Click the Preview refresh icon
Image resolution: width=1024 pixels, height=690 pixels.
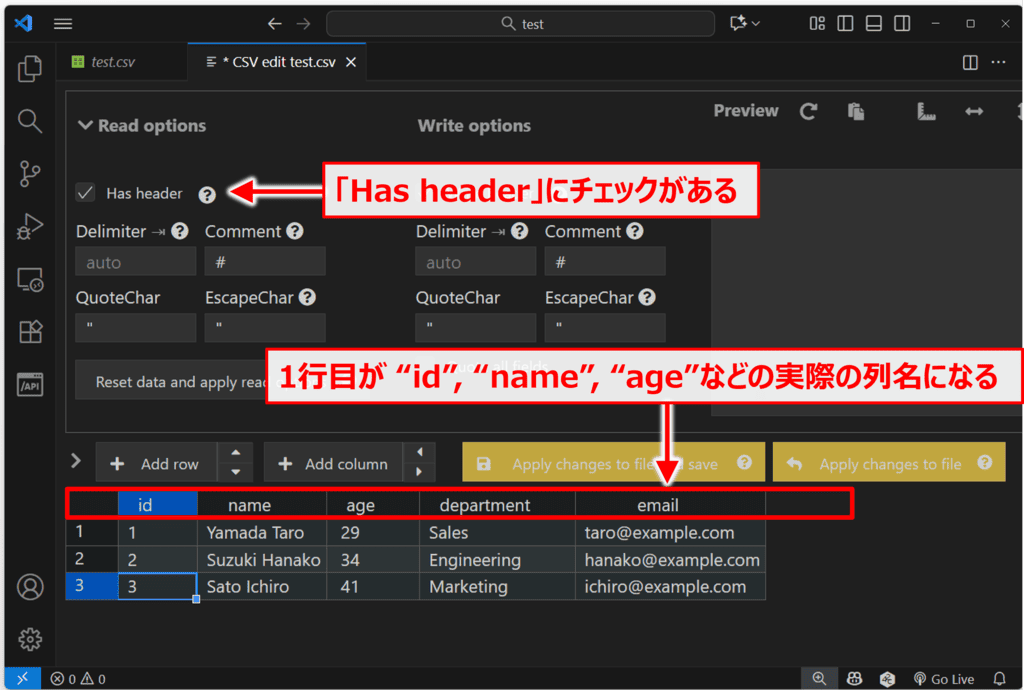pyautogui.click(x=809, y=112)
